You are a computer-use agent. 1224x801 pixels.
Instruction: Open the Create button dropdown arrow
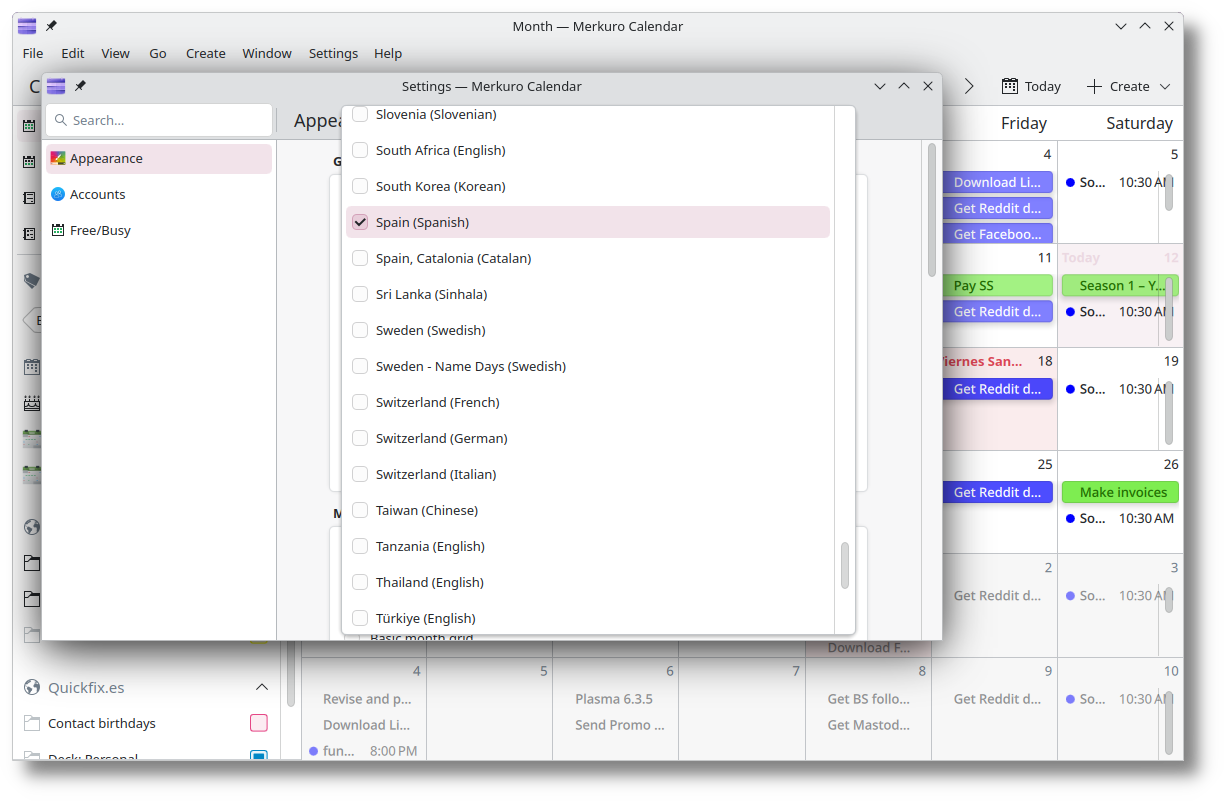click(x=1165, y=87)
